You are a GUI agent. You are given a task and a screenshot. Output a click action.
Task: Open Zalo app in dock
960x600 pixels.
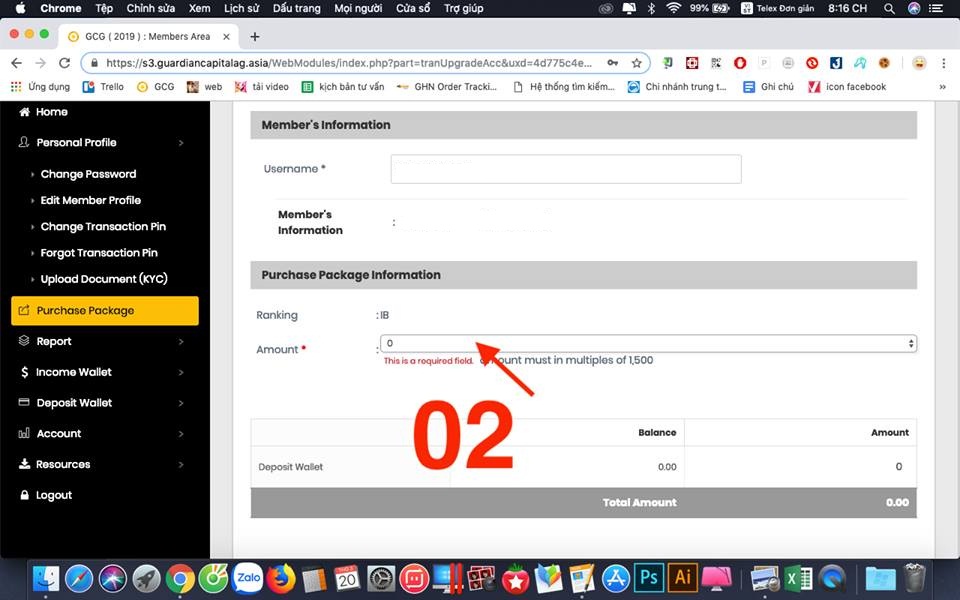click(247, 578)
